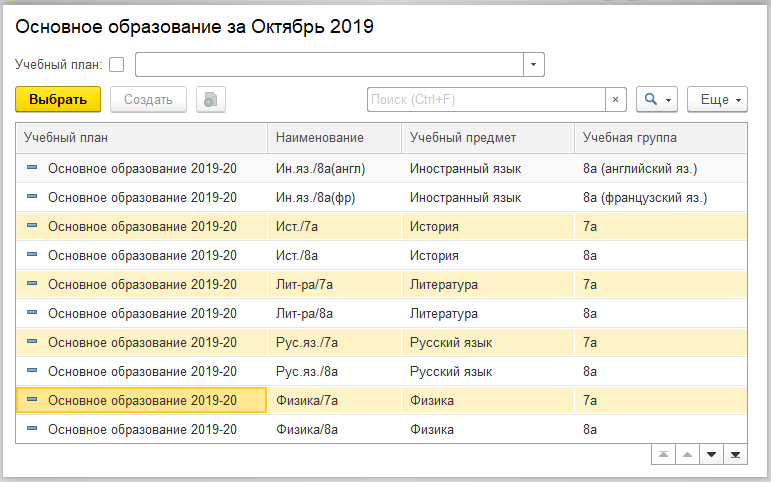Open the magnifier search options dropdown

(x=657, y=99)
